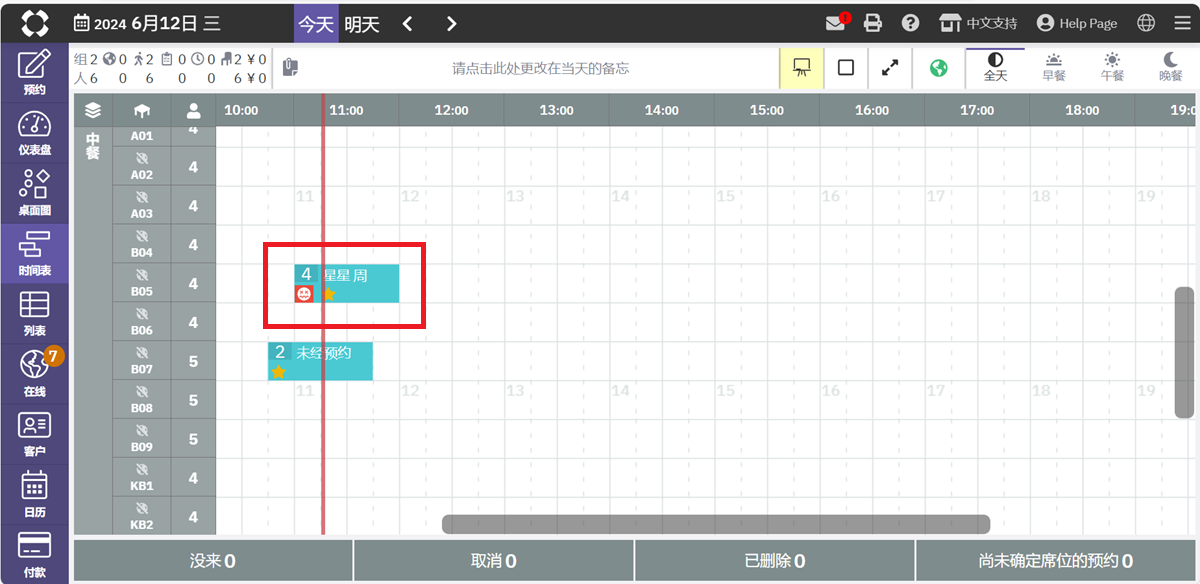Open the 未经预约 walk-in reservation block
Screen dimensions: 1200x584
coord(320,361)
